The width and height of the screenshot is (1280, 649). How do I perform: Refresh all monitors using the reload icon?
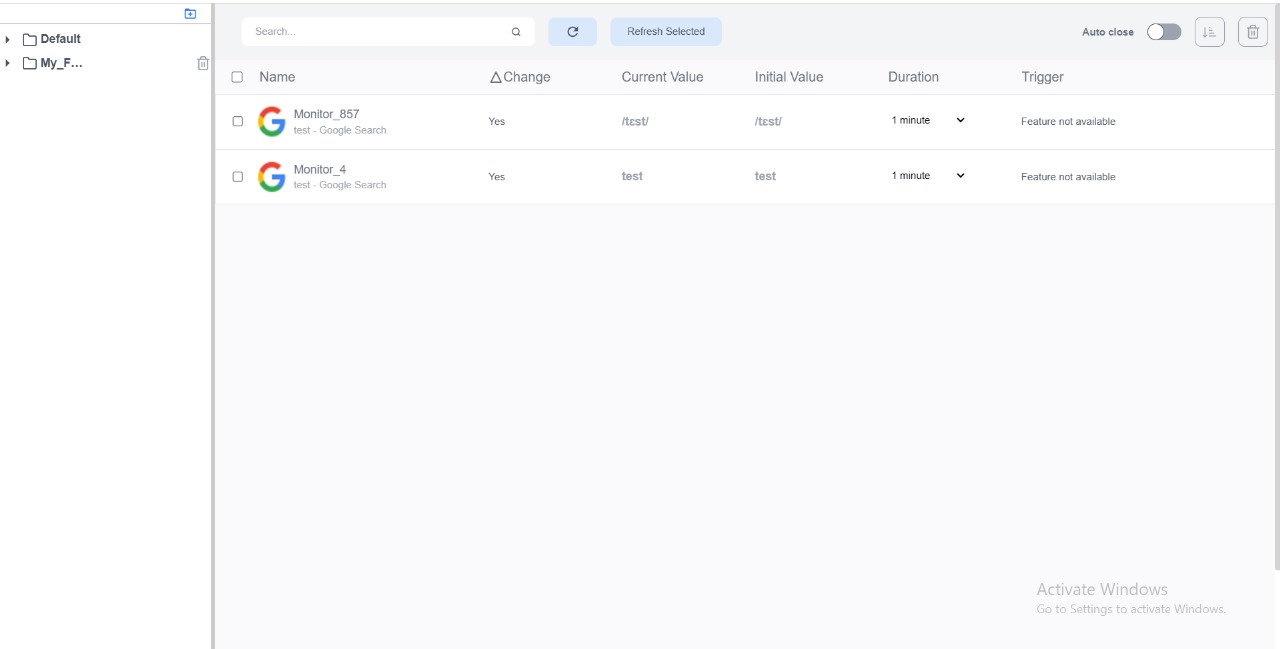click(x=571, y=31)
